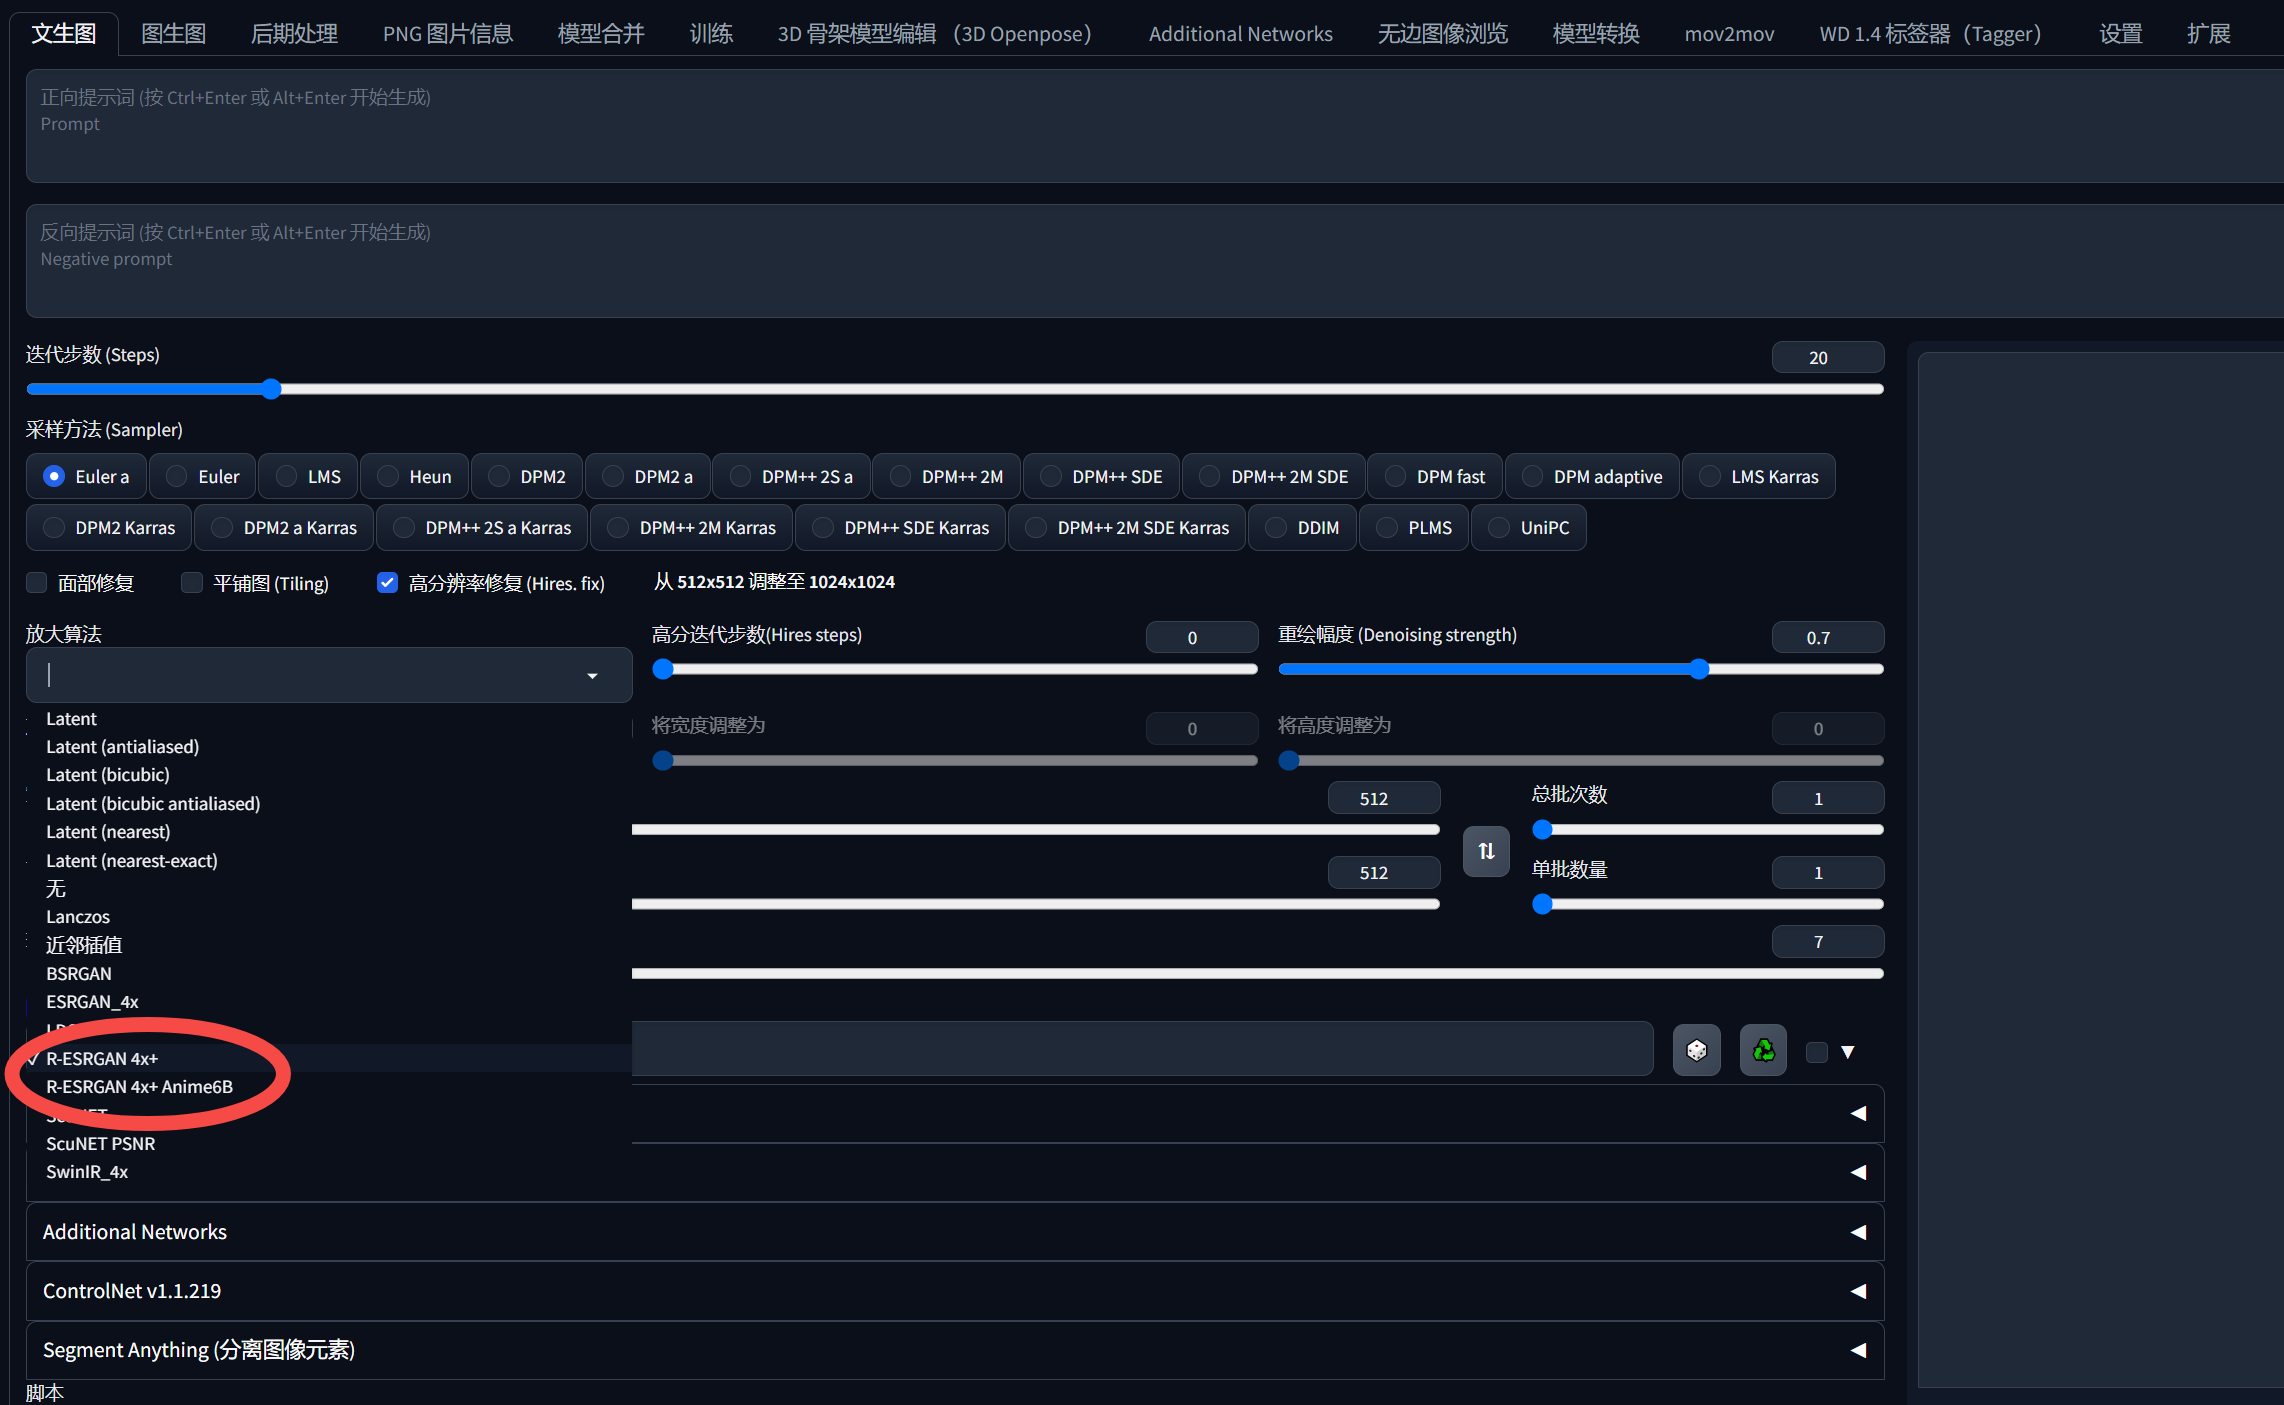Select the Euler a sampler
The width and height of the screenshot is (2284, 1405).
pyautogui.click(x=86, y=477)
